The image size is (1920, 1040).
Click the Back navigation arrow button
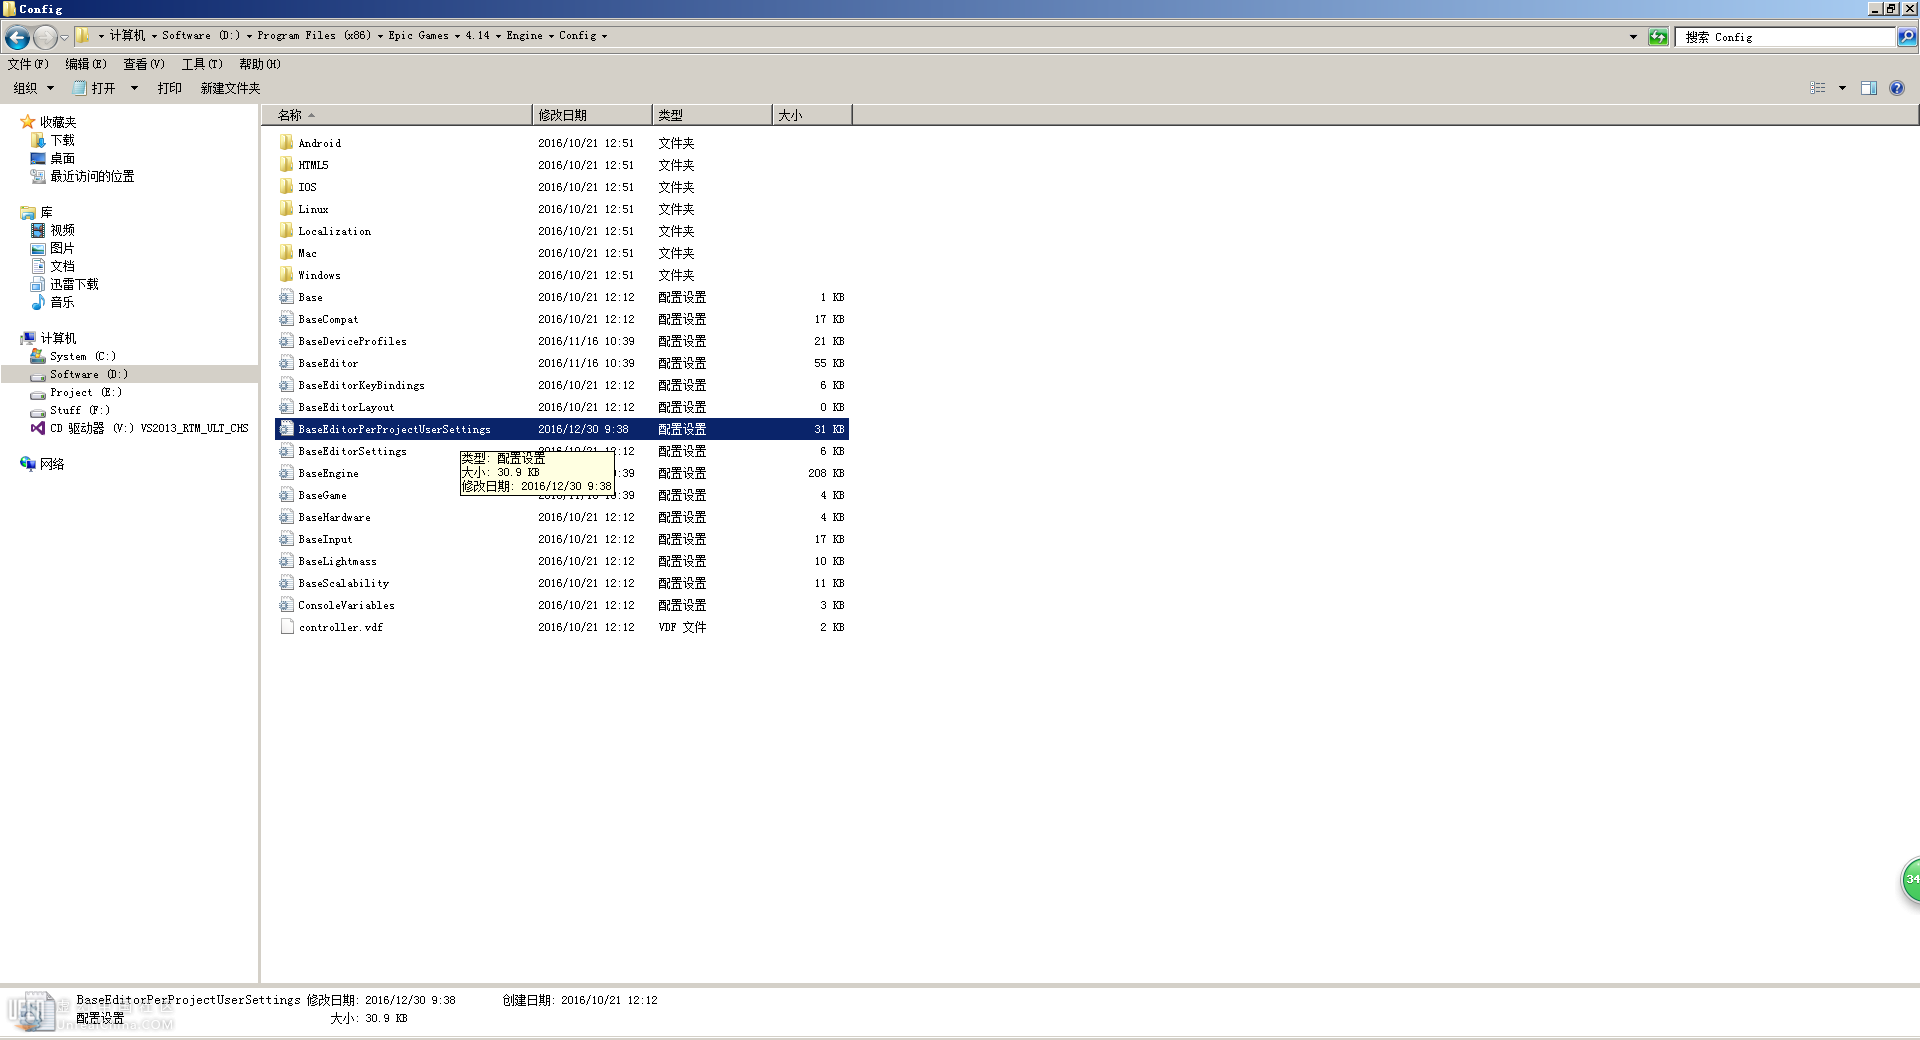click(x=17, y=37)
